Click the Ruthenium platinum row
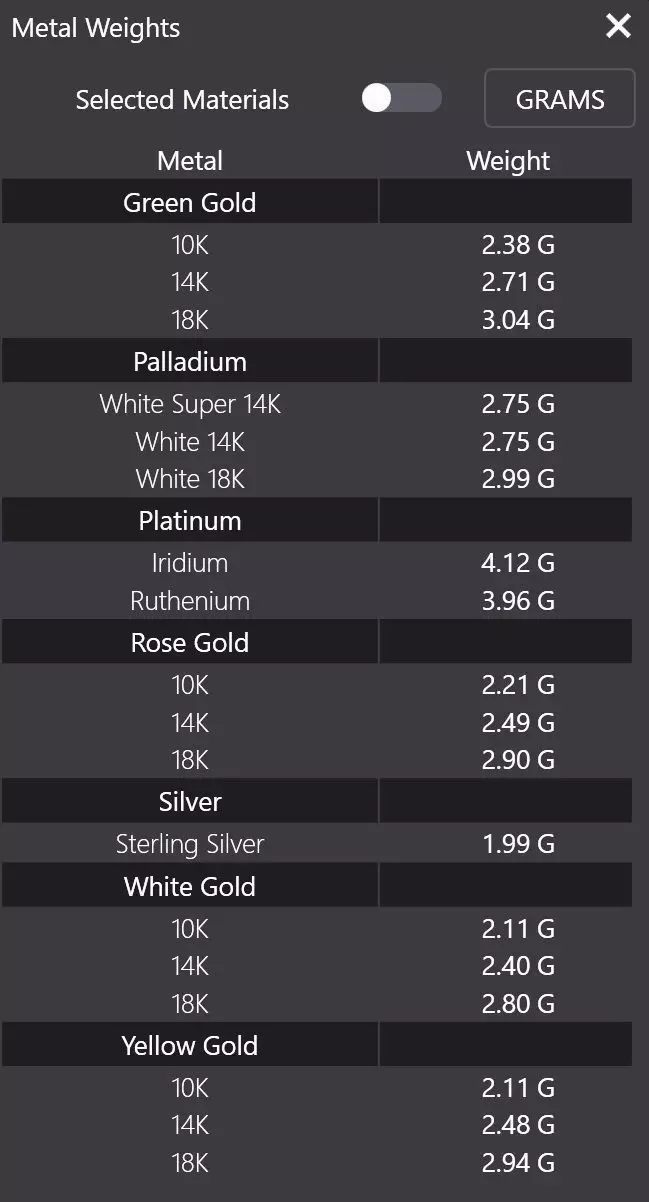This screenshot has height=1202, width=649. [x=190, y=601]
